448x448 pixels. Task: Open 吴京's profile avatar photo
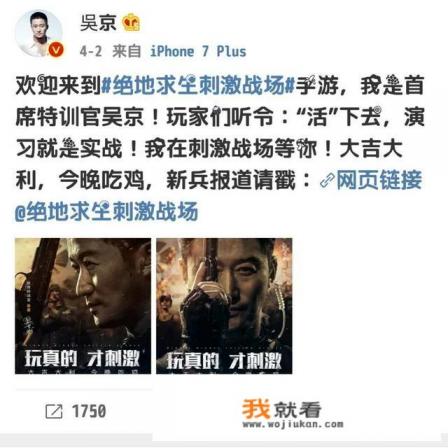pyautogui.click(x=38, y=34)
